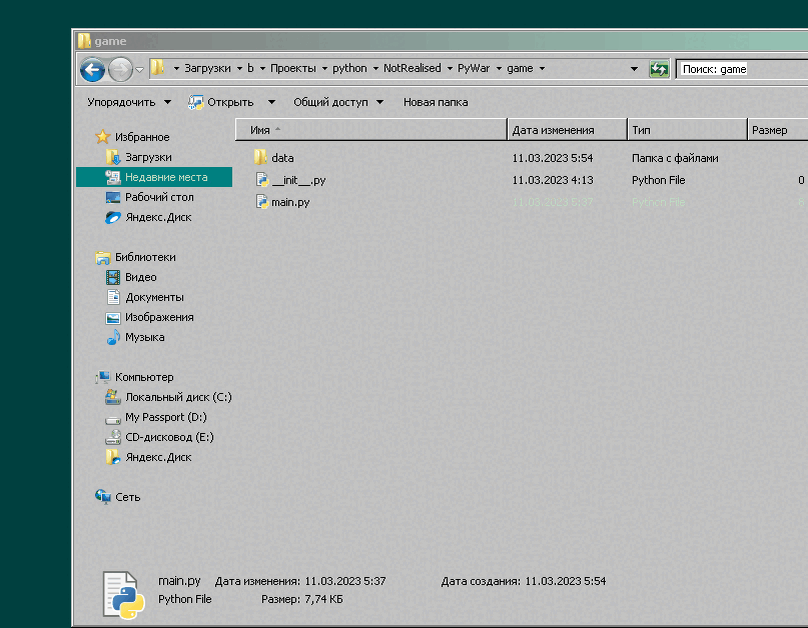The width and height of the screenshot is (808, 628).
Task: Expand the arrow after 'game' in path
Action: point(542,69)
